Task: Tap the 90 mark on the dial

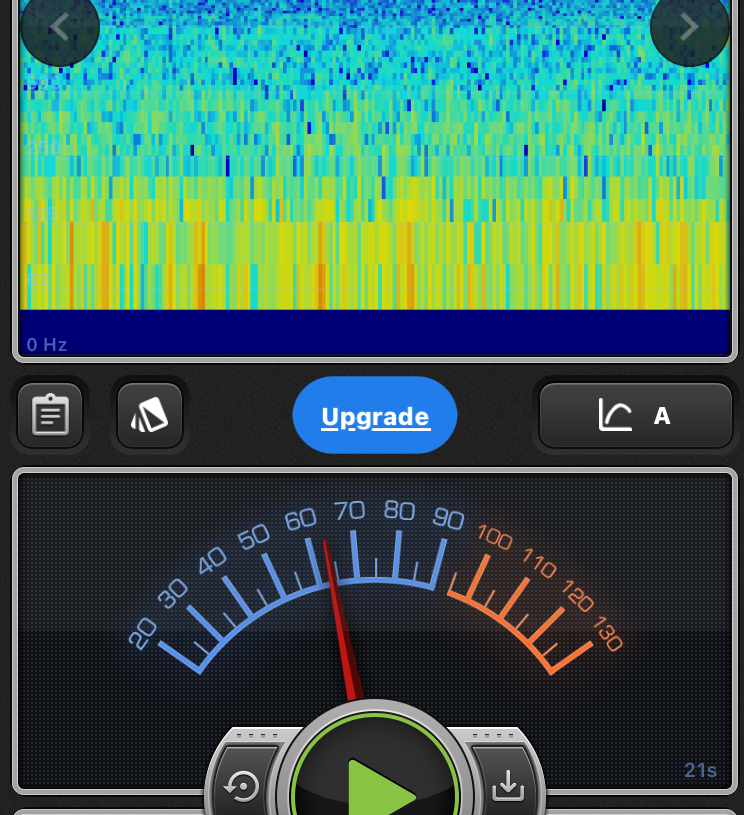Action: pyautogui.click(x=448, y=519)
